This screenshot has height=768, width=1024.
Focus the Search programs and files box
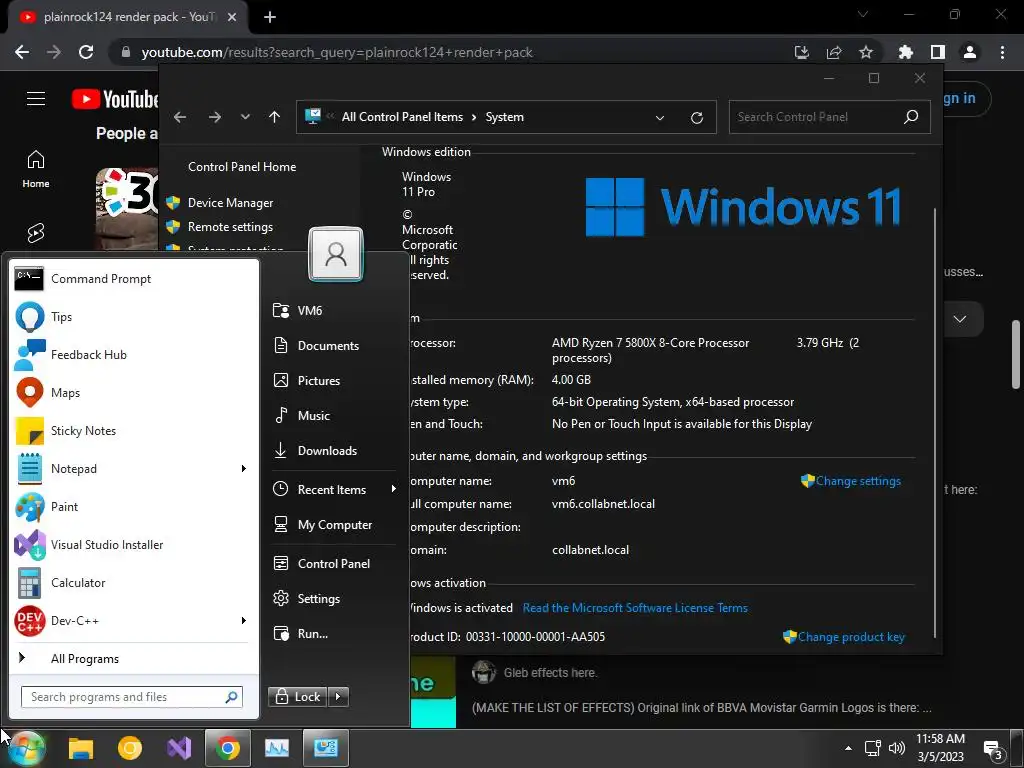pos(132,697)
